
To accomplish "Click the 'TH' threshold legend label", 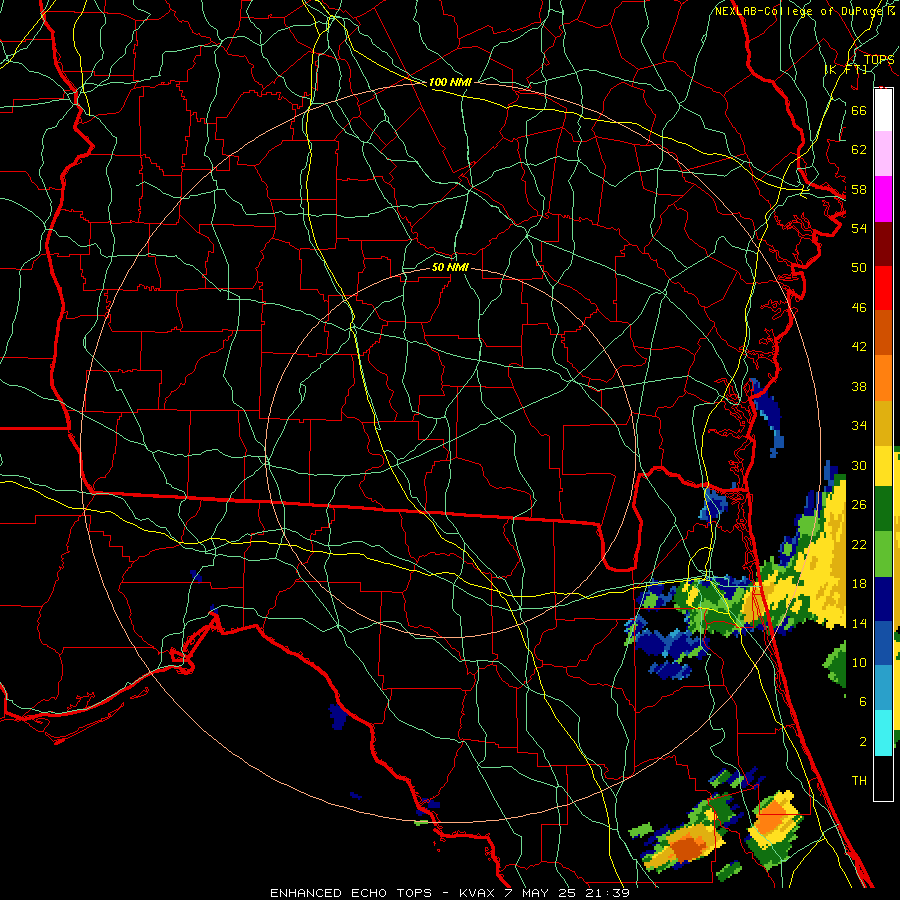I will (x=859, y=781).
